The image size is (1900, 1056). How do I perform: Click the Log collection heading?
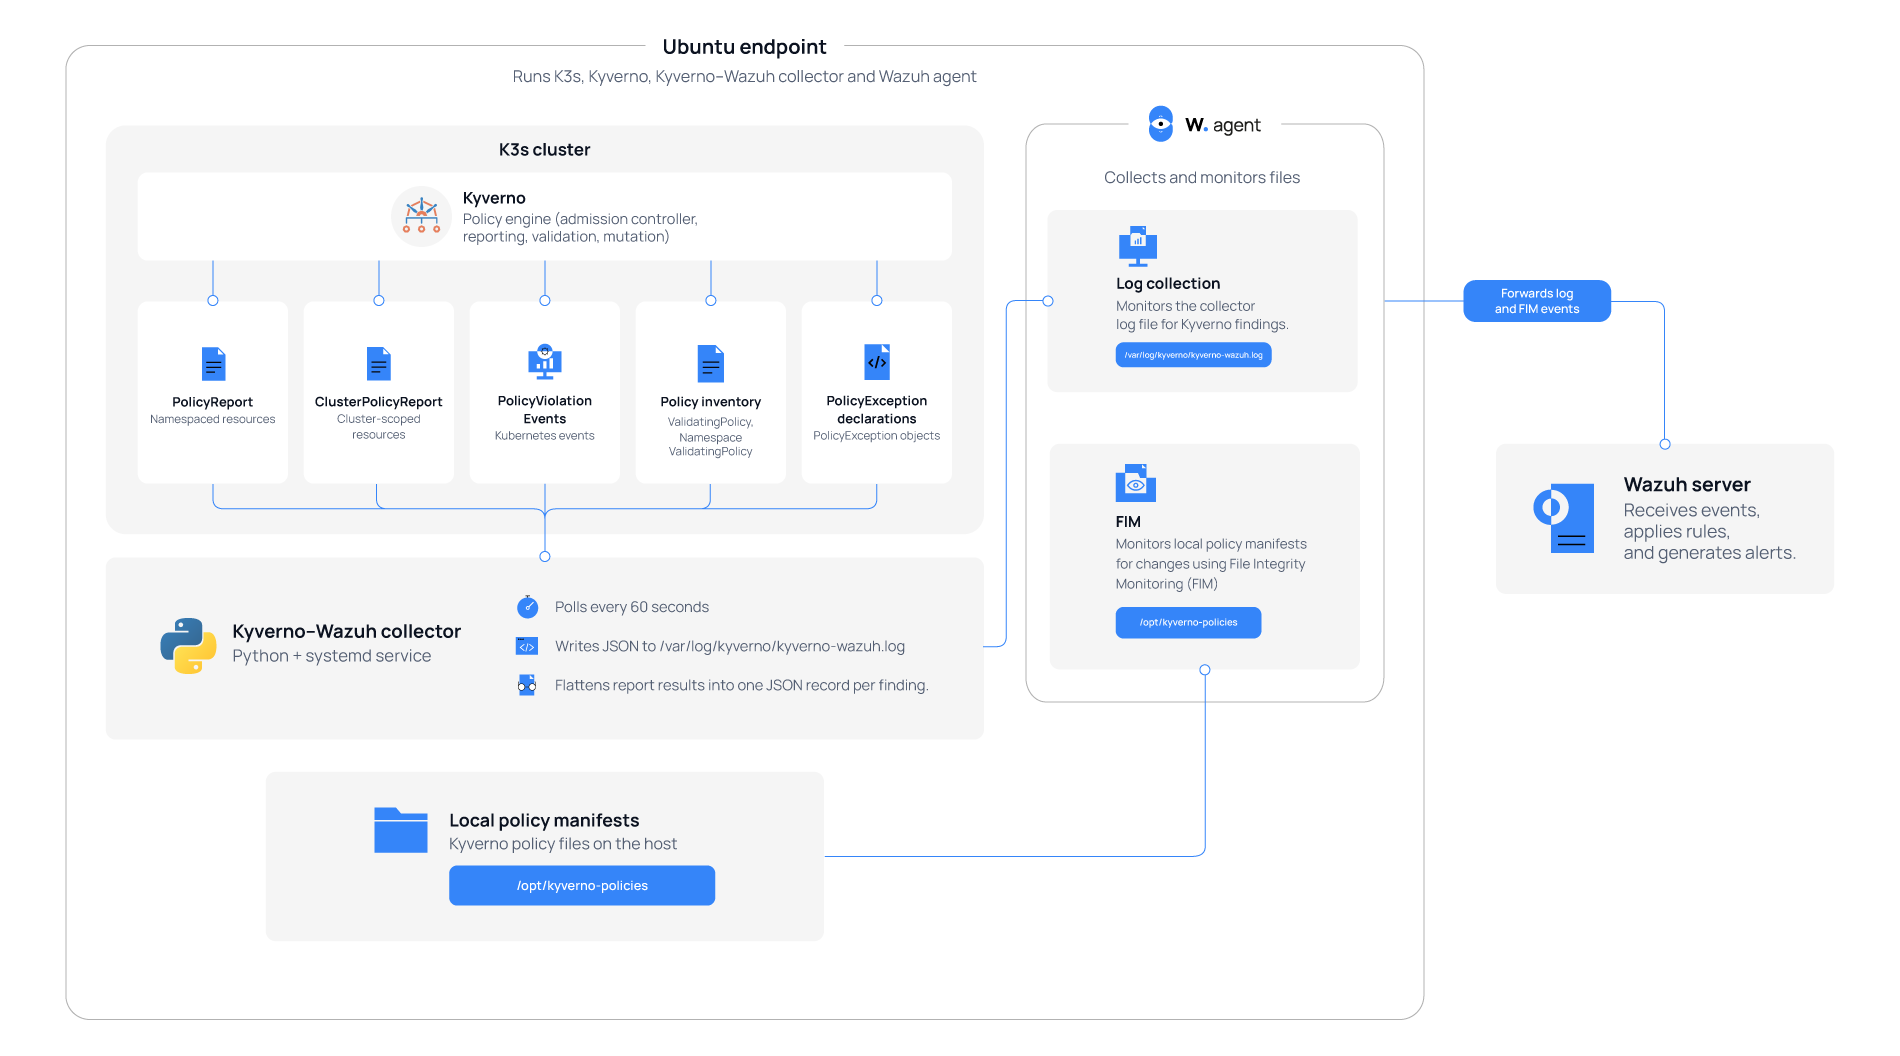[1168, 284]
